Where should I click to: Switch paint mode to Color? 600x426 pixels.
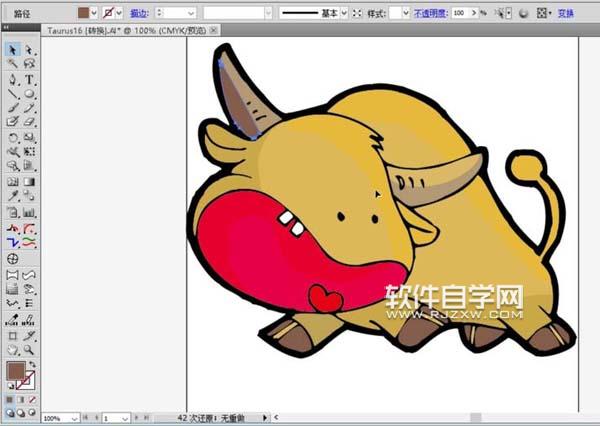[10, 400]
